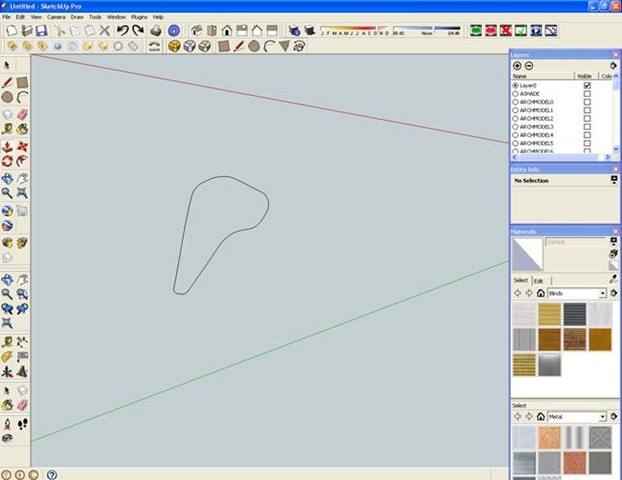Image resolution: width=622 pixels, height=480 pixels.
Task: Click the Open file folder icon
Action: pos(27,31)
